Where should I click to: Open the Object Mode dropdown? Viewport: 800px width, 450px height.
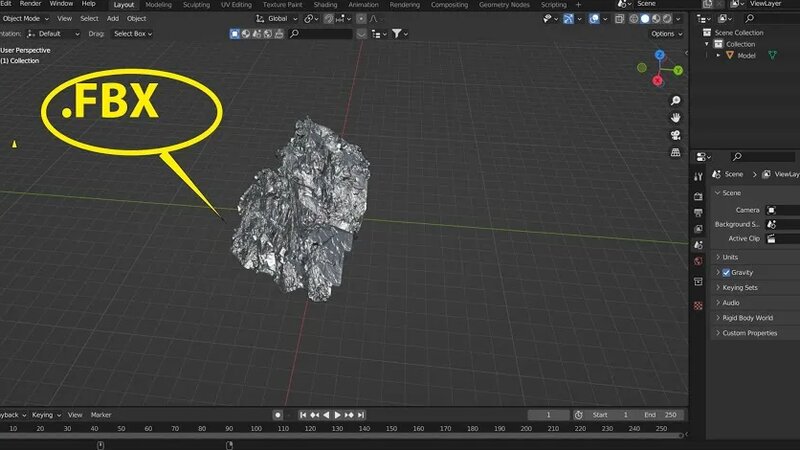pyautogui.click(x=24, y=18)
